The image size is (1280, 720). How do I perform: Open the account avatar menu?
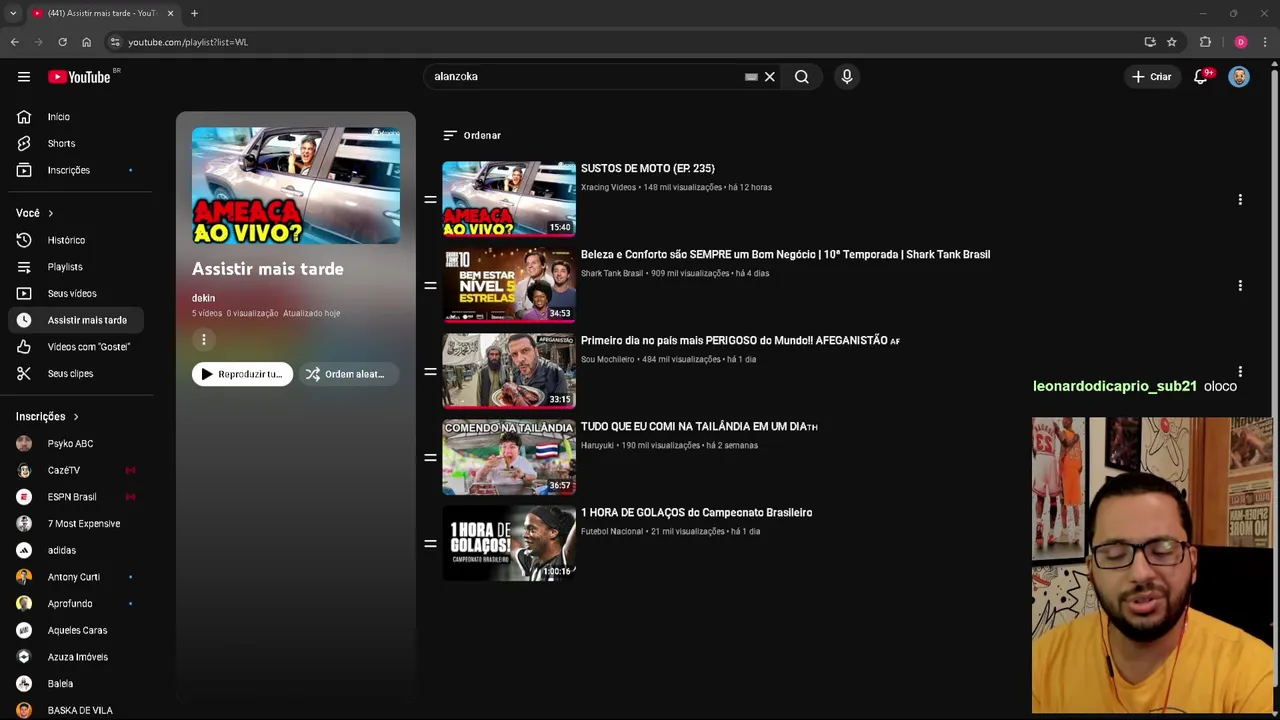1239,77
